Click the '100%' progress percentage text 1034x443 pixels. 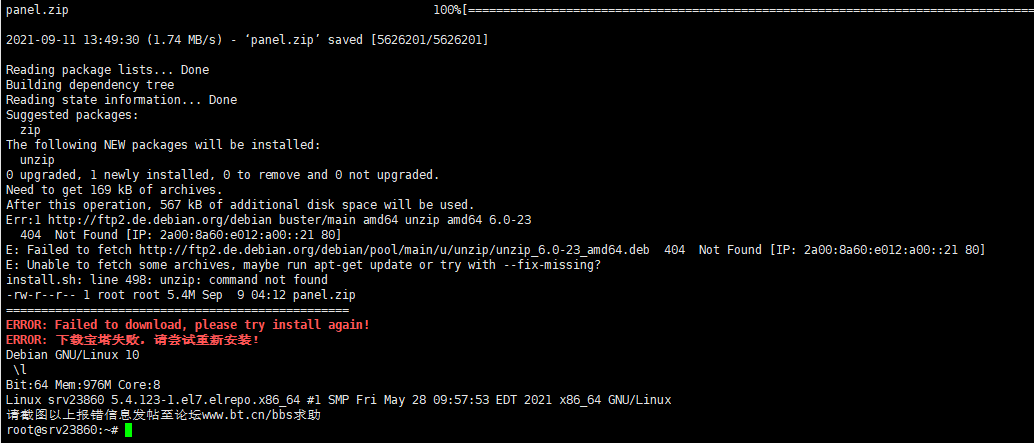point(448,11)
